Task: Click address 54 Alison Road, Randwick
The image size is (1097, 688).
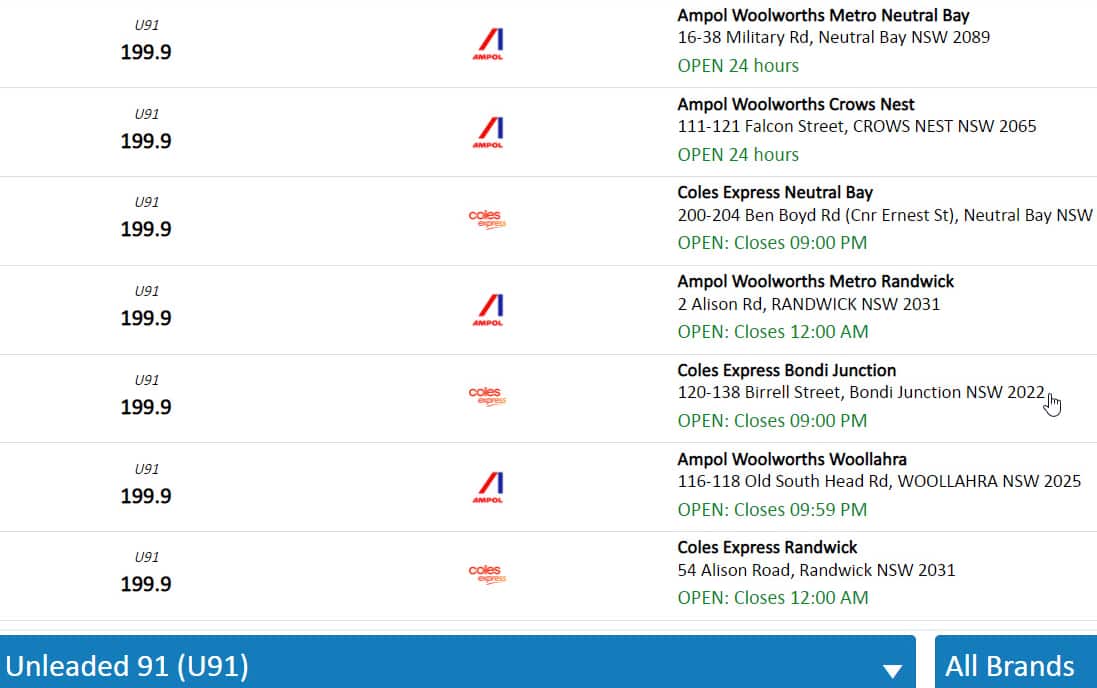Action: coord(816,570)
